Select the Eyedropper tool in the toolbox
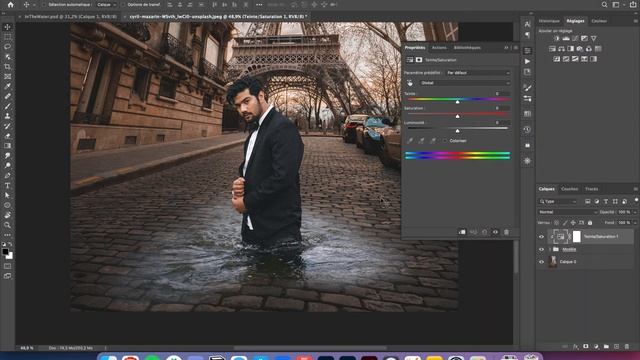 pos(7,86)
